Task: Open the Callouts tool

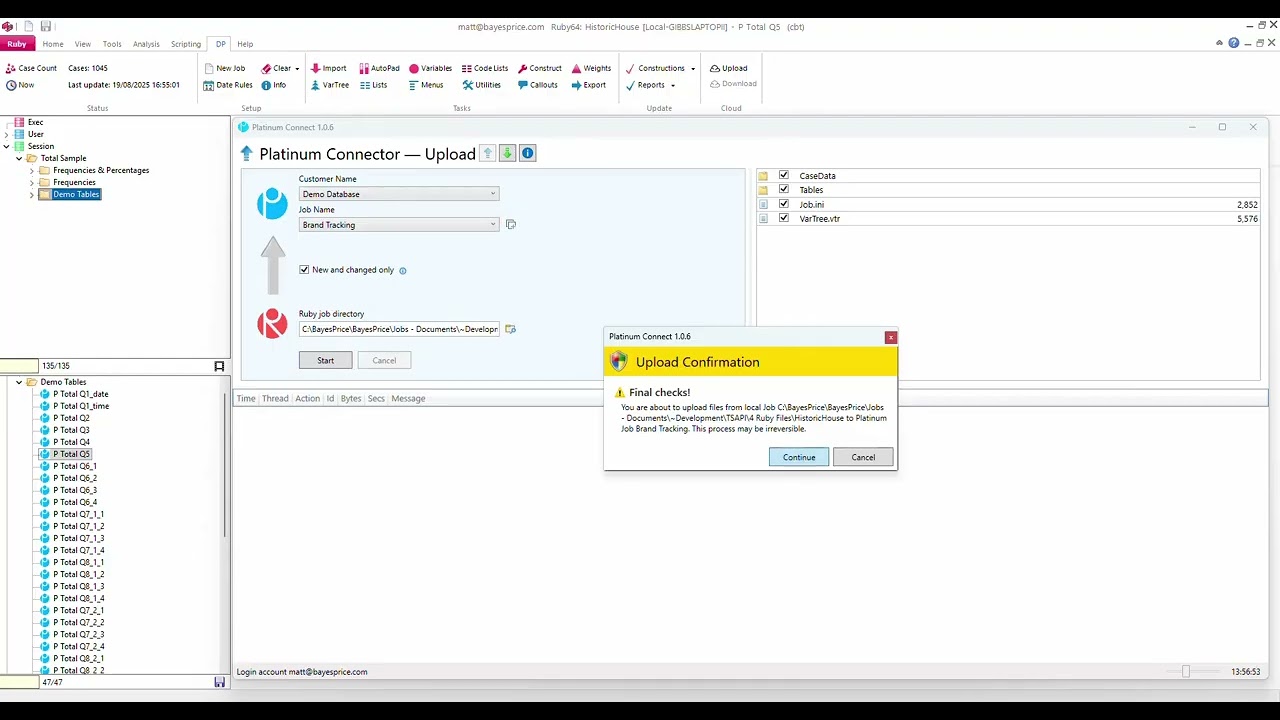Action: click(538, 85)
